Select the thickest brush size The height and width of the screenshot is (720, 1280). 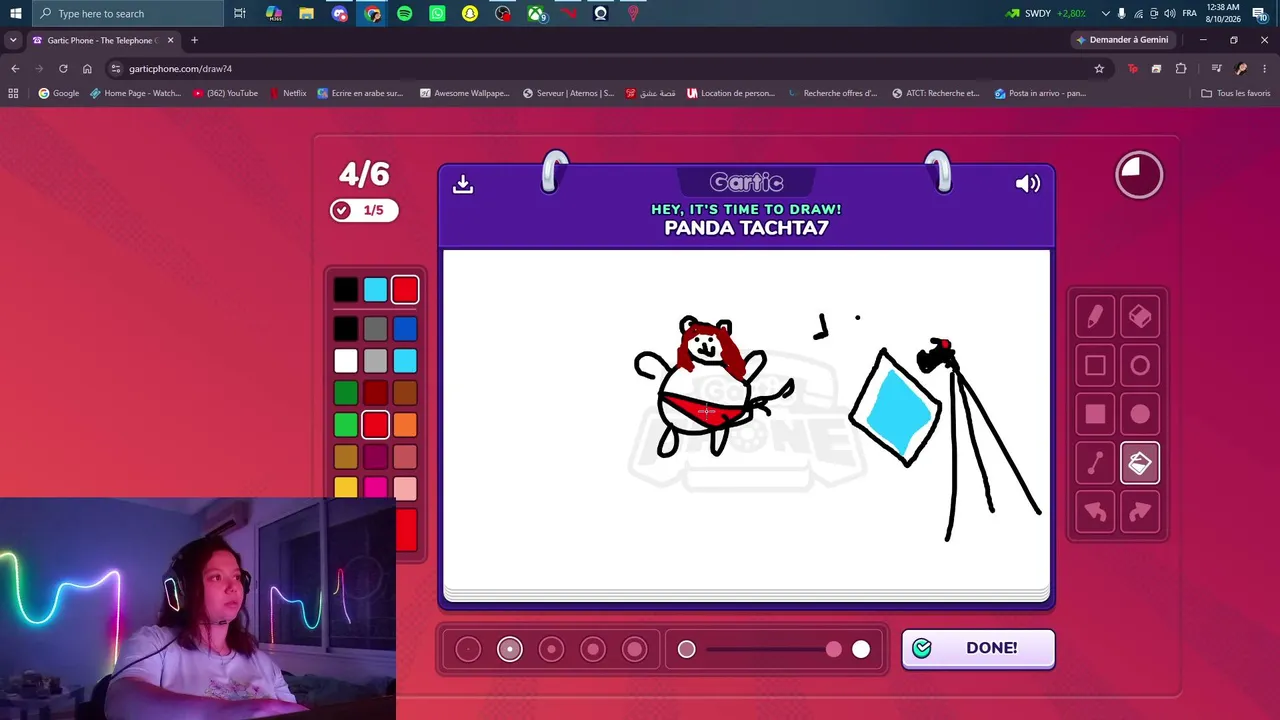pos(635,650)
